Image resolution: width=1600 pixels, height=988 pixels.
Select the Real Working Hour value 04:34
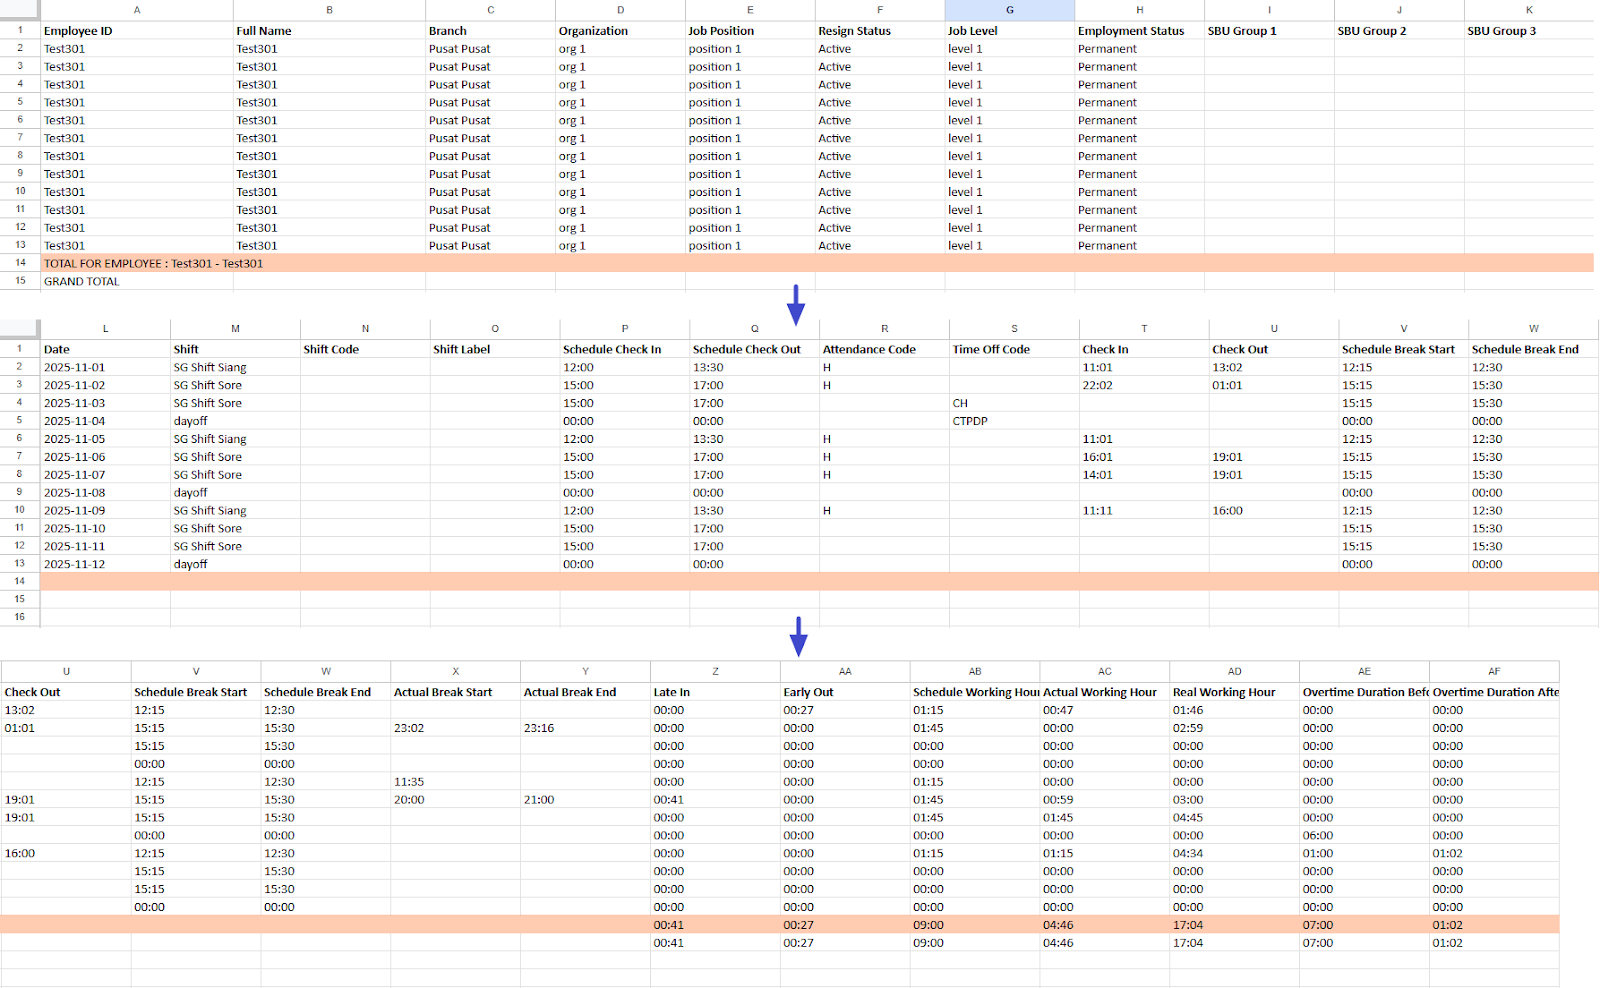coord(1188,854)
